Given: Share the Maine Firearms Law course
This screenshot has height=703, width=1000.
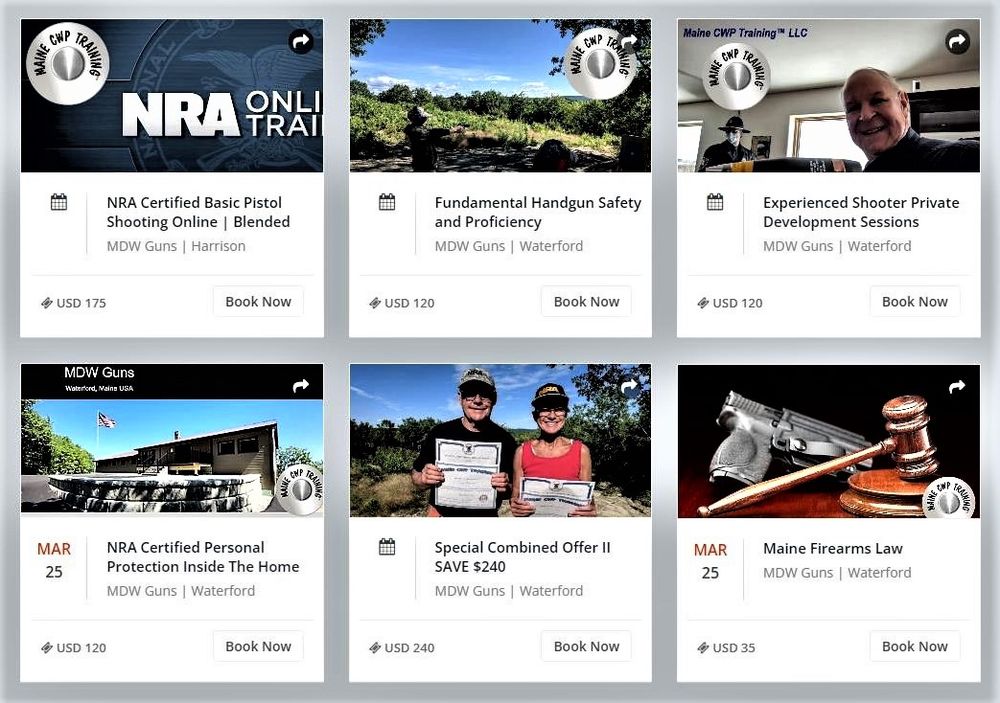Looking at the screenshot, I should pyautogui.click(x=957, y=386).
